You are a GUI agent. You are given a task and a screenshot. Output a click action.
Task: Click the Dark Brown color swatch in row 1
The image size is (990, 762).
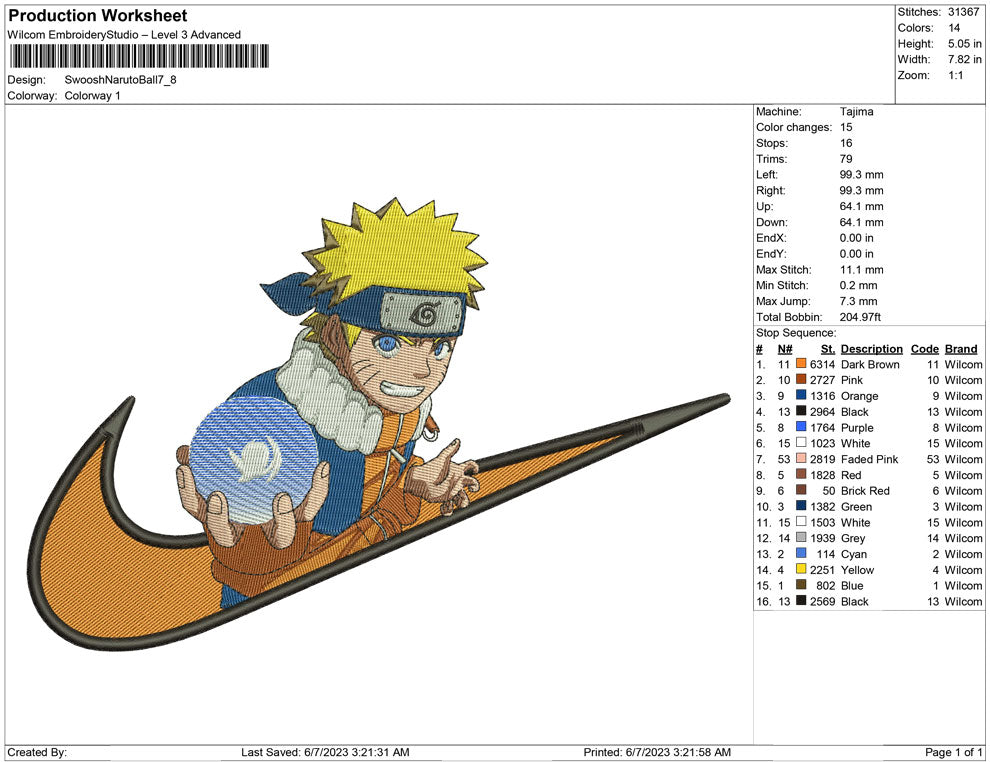click(801, 364)
